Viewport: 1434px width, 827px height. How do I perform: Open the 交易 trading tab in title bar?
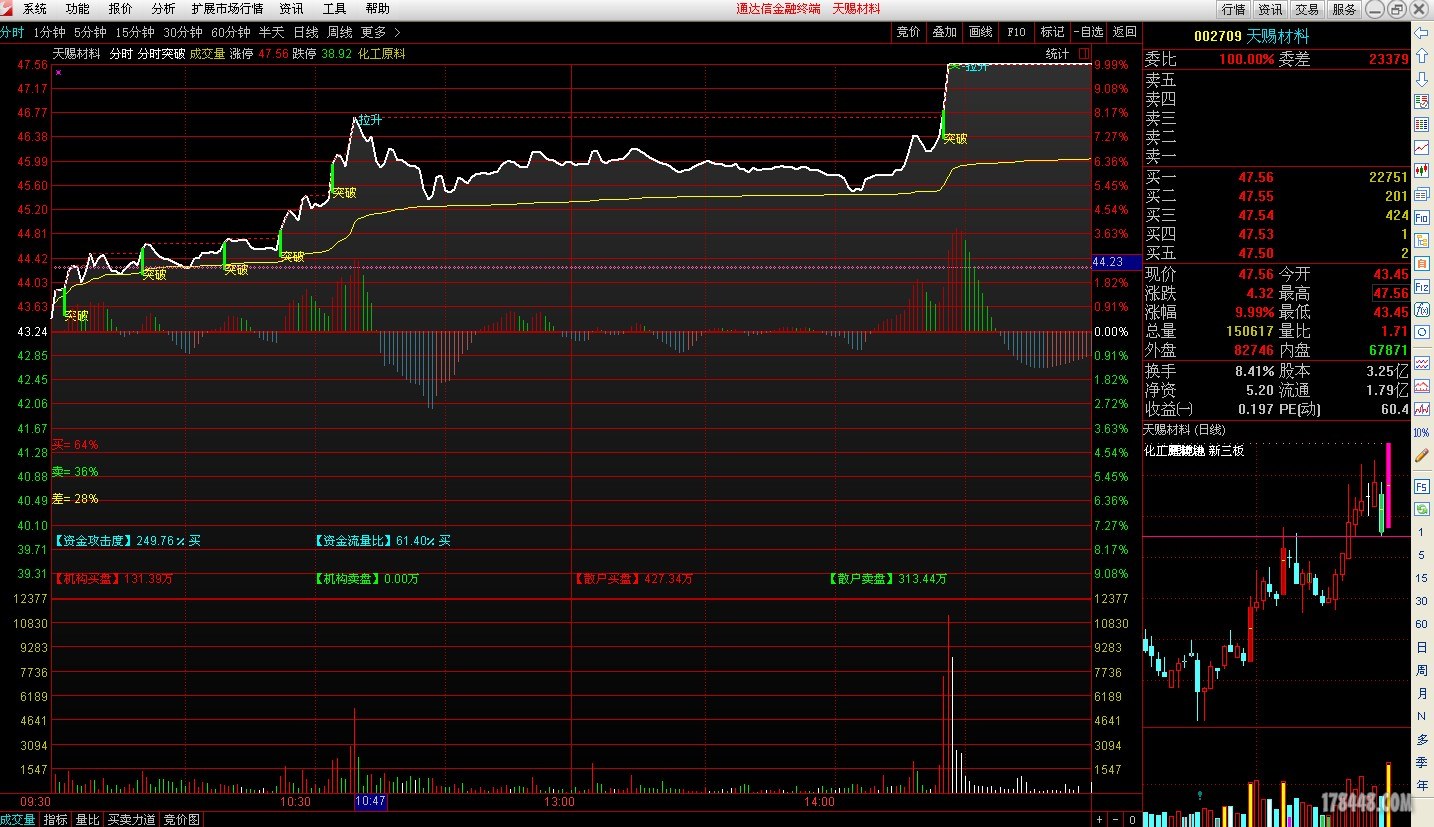(1307, 9)
